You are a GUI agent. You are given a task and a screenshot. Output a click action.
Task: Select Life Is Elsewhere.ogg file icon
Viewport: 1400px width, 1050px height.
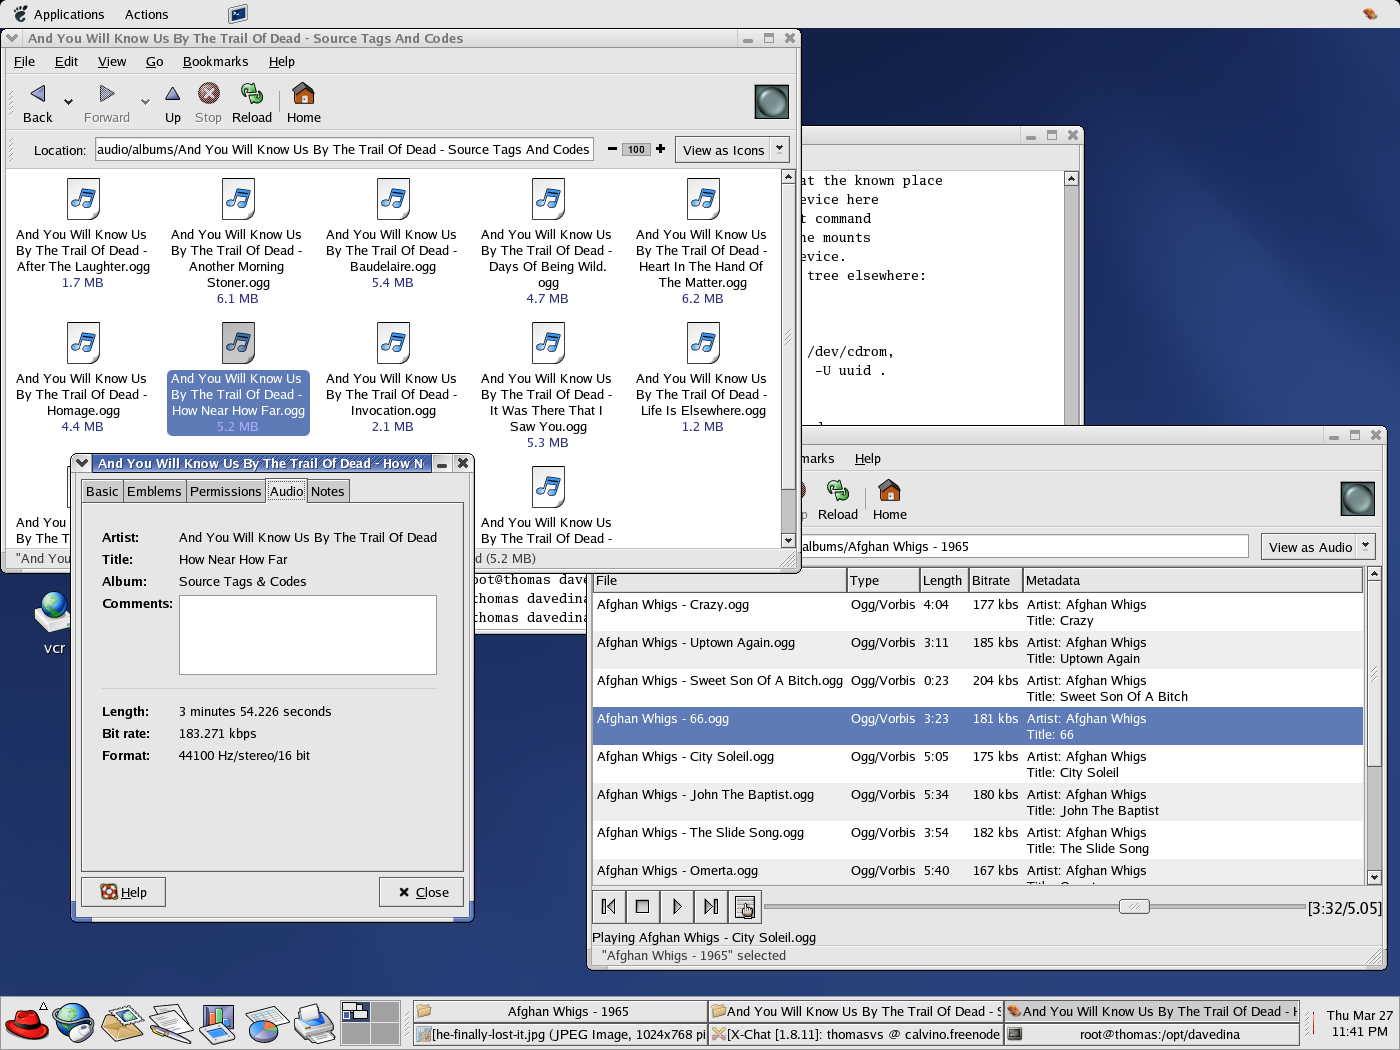tap(703, 343)
